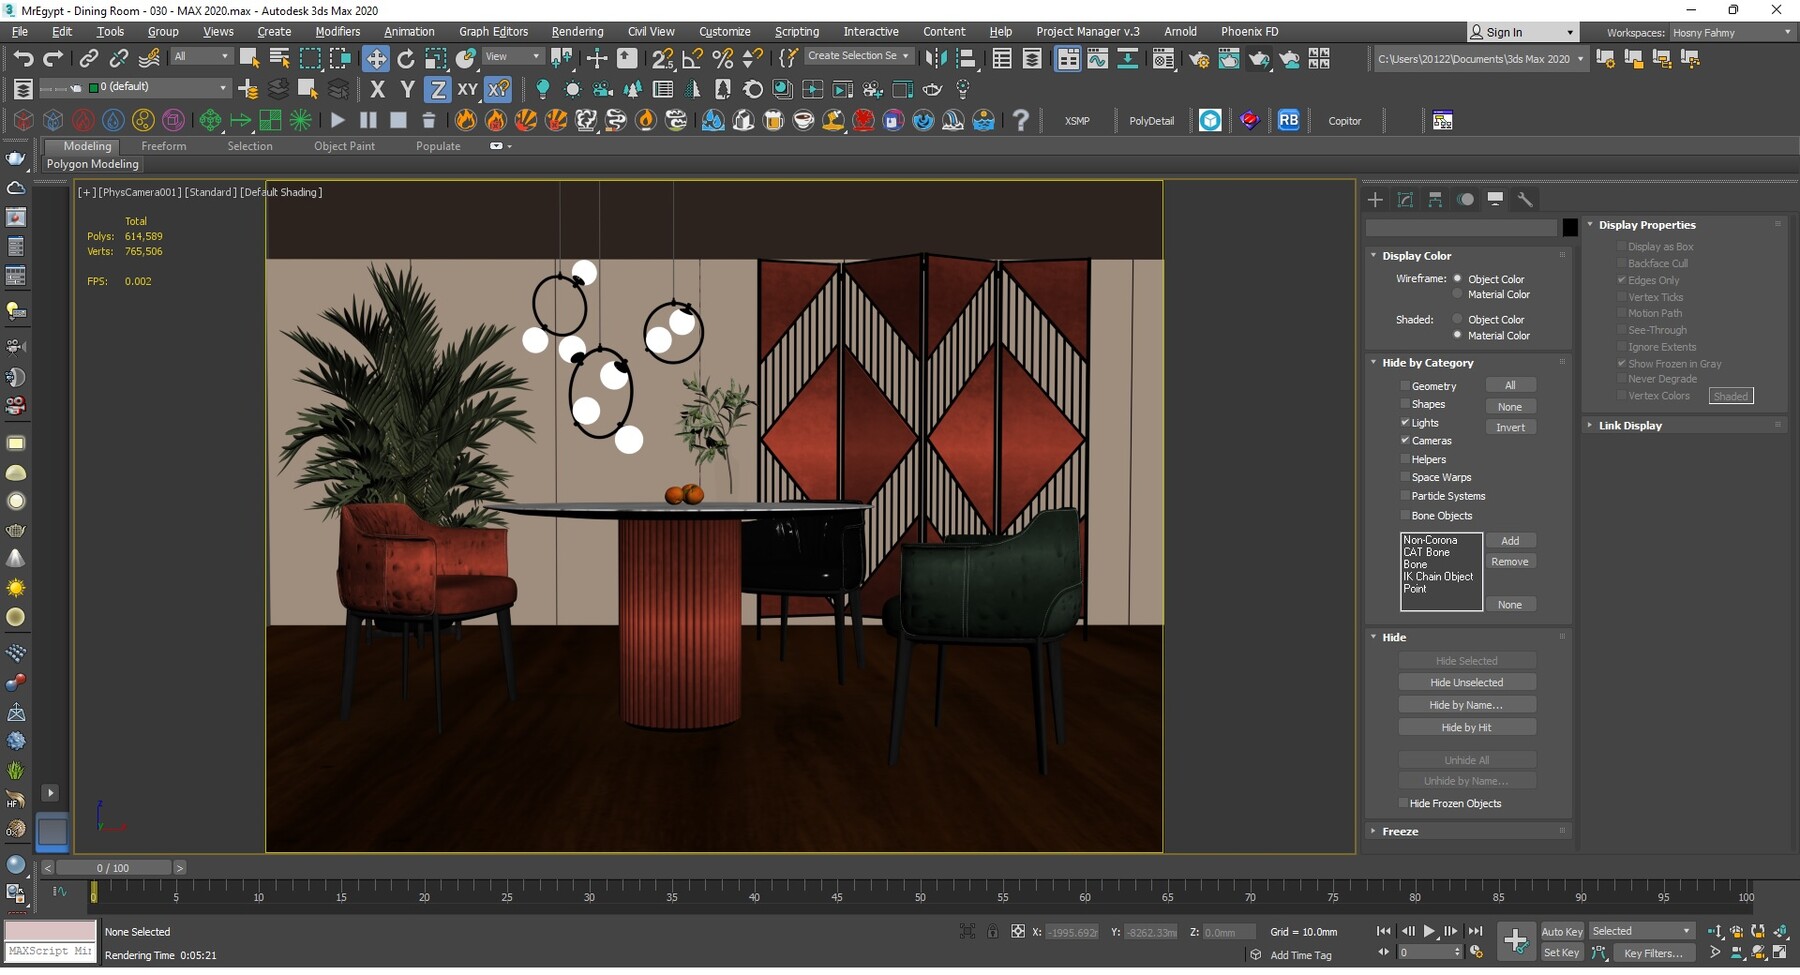Screen dimensions: 1800x975
Task: Click the Hide by Name button
Action: coord(1467,704)
